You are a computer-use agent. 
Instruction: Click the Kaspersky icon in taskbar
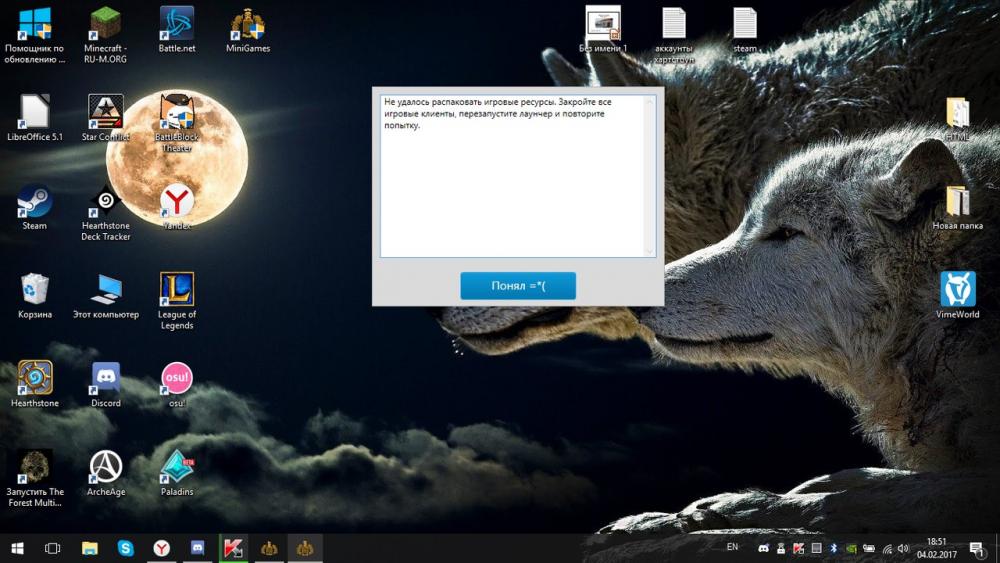[x=233, y=548]
